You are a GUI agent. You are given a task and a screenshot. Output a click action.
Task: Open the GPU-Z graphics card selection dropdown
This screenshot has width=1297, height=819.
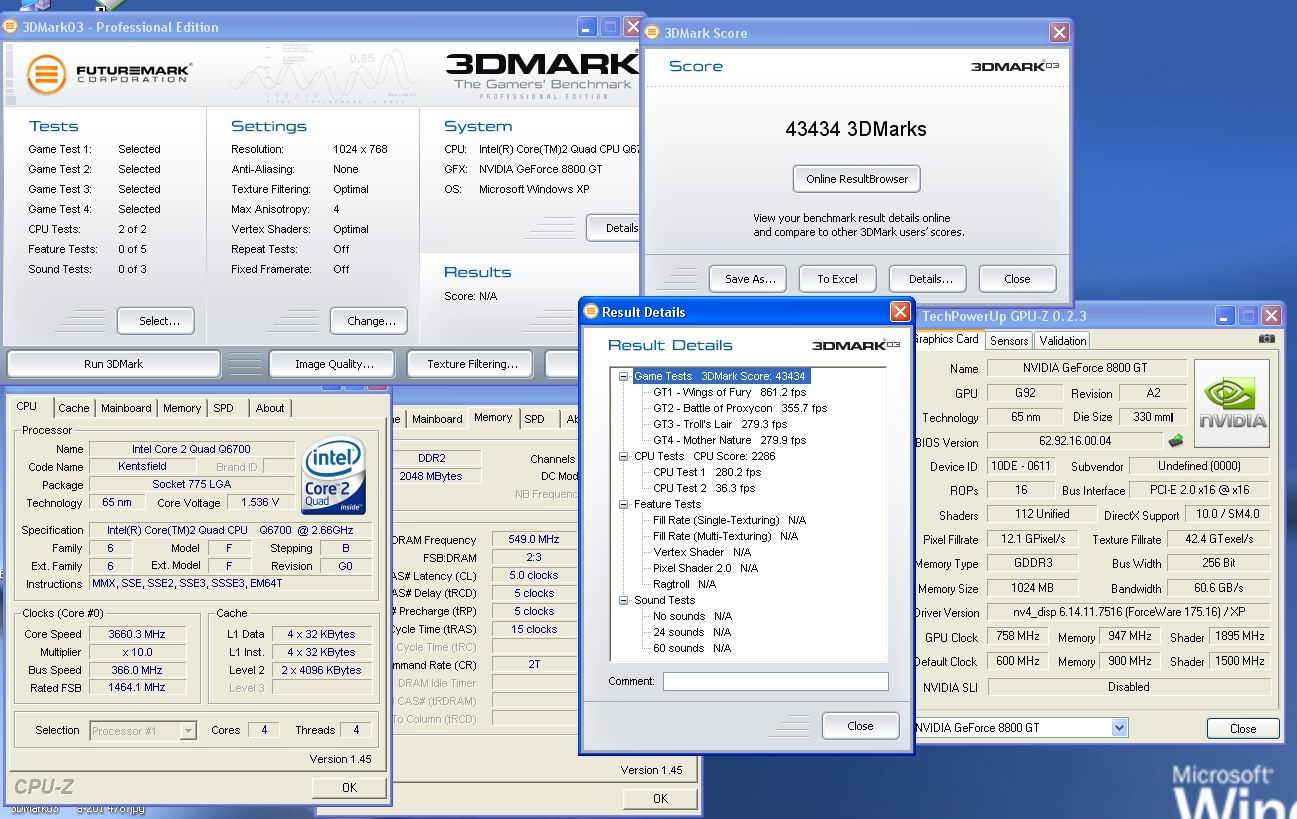1120,728
